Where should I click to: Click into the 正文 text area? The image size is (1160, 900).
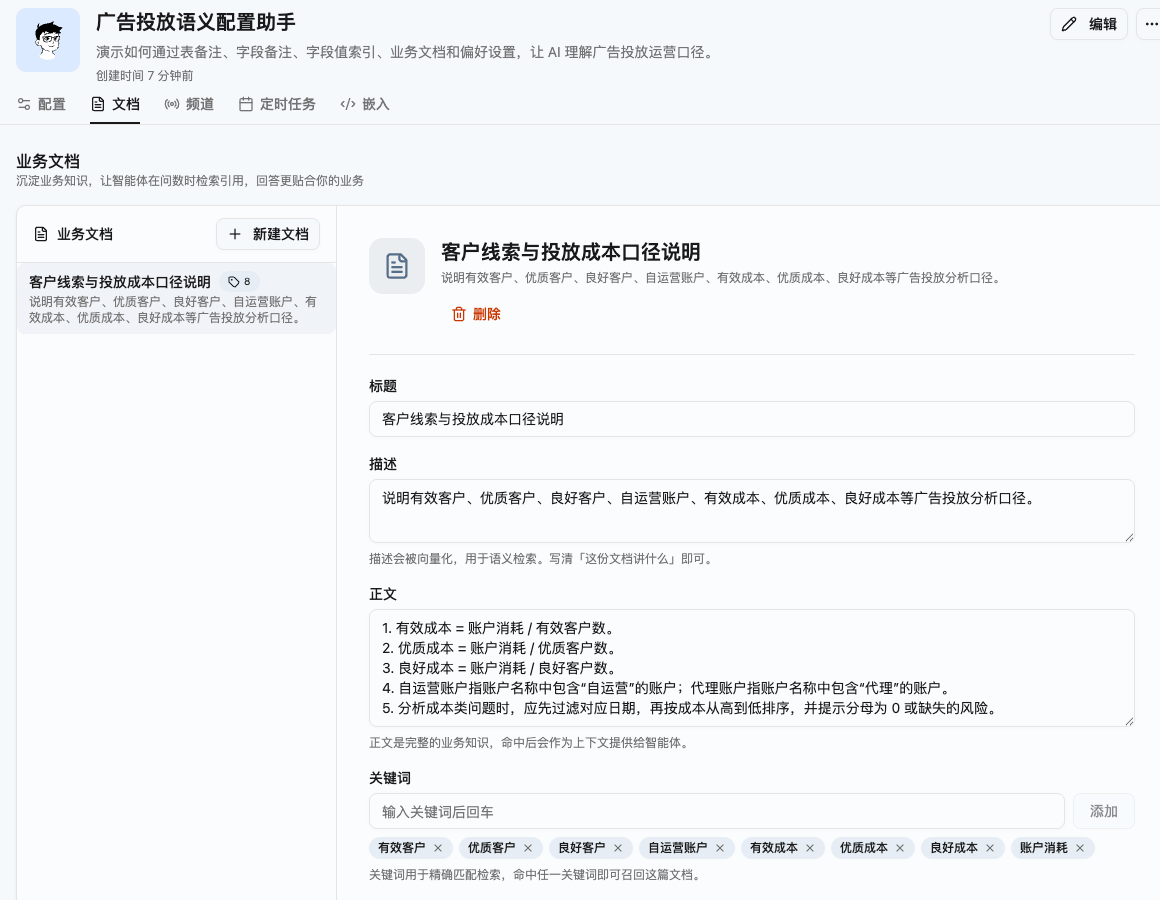click(x=752, y=668)
